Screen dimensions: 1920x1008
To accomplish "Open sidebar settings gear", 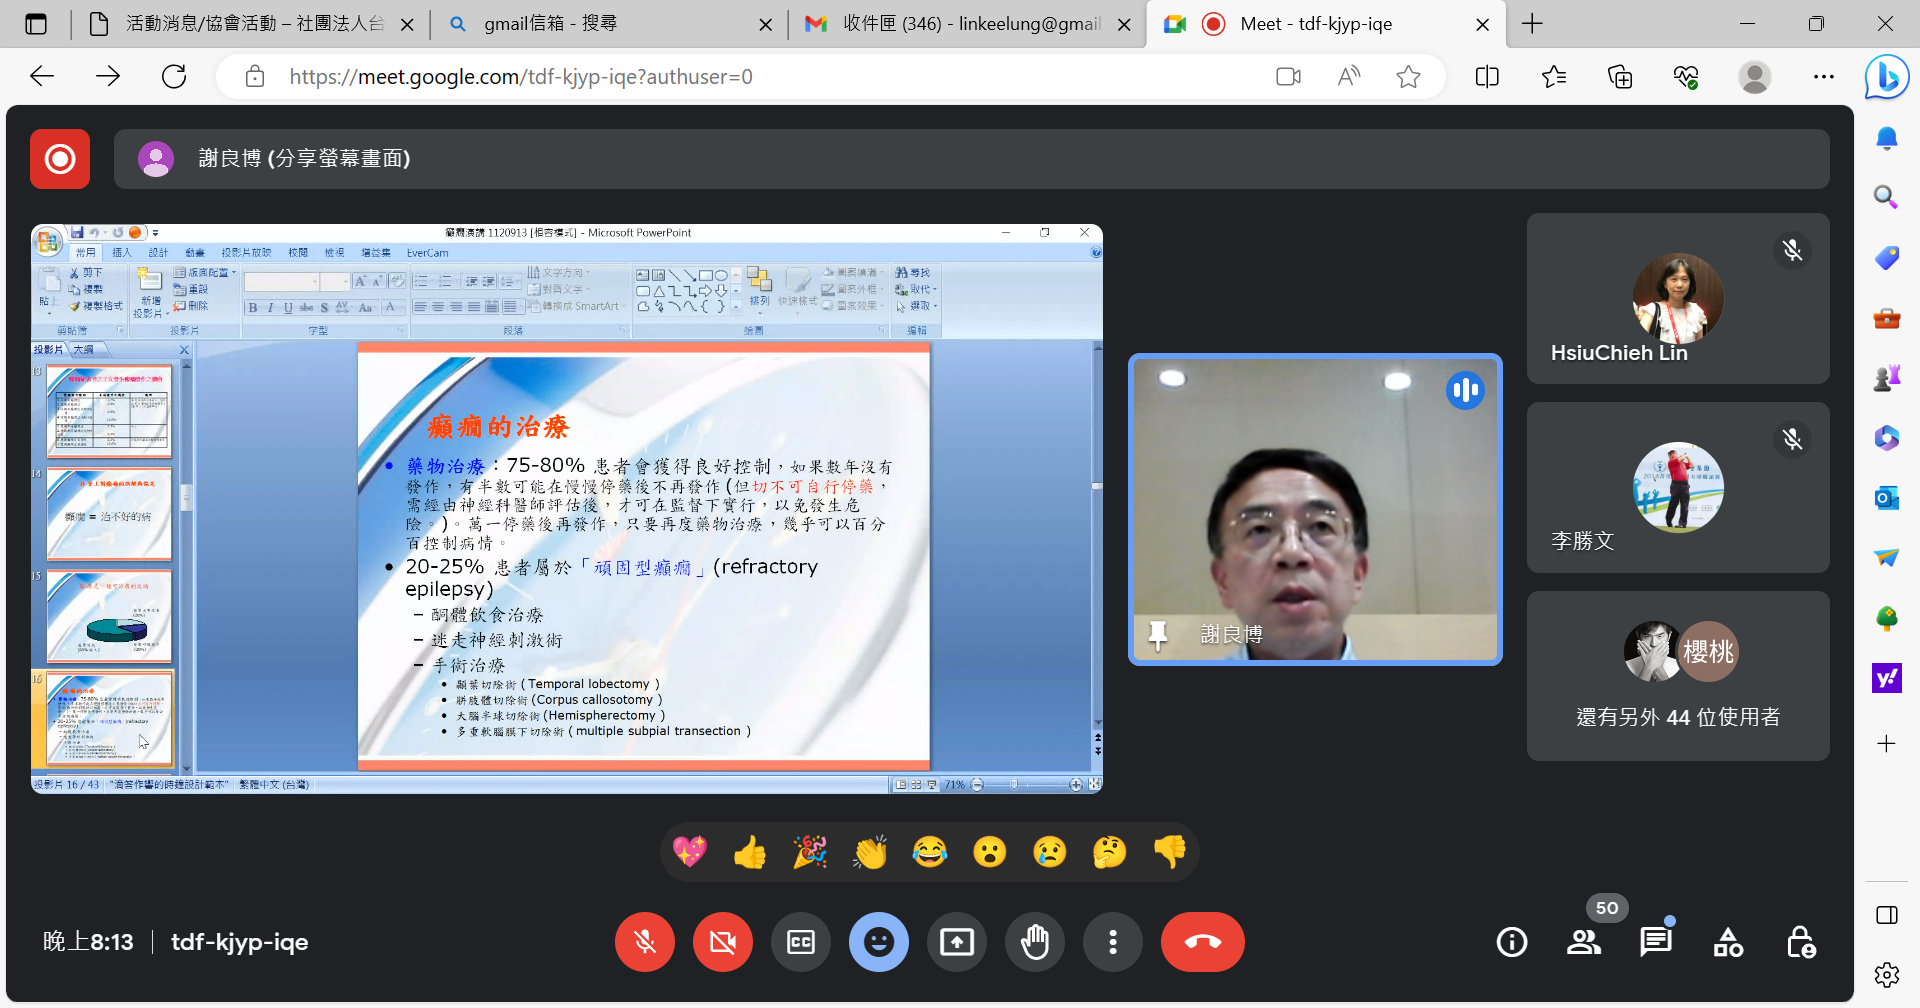I will [x=1886, y=975].
